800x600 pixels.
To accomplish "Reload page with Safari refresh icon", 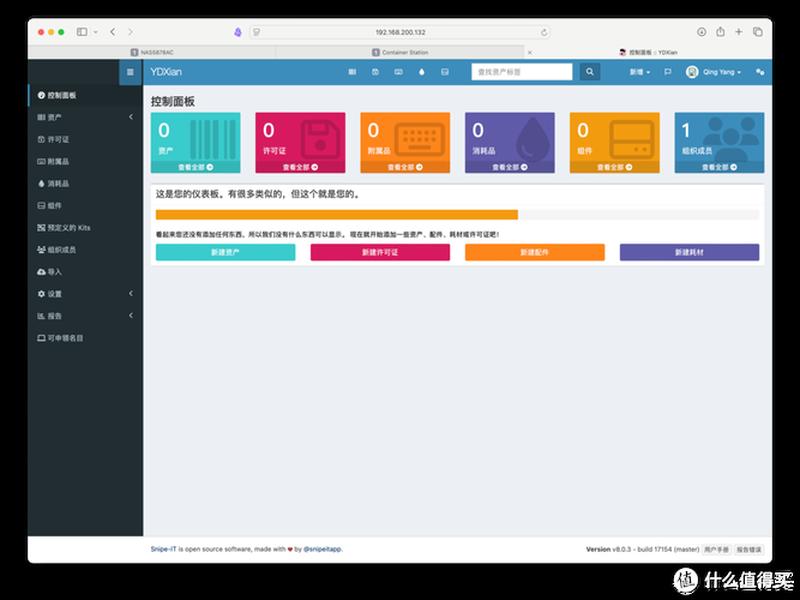I will (x=544, y=32).
